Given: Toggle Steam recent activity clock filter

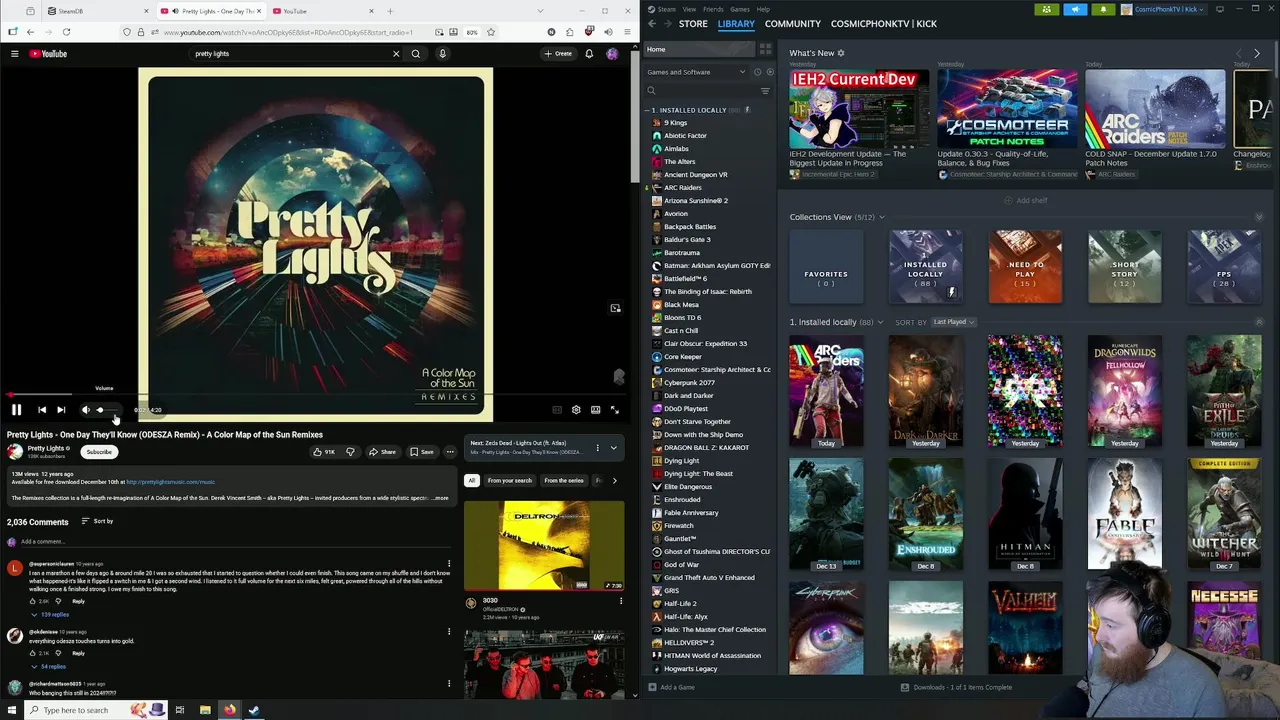Looking at the screenshot, I should coord(757,72).
